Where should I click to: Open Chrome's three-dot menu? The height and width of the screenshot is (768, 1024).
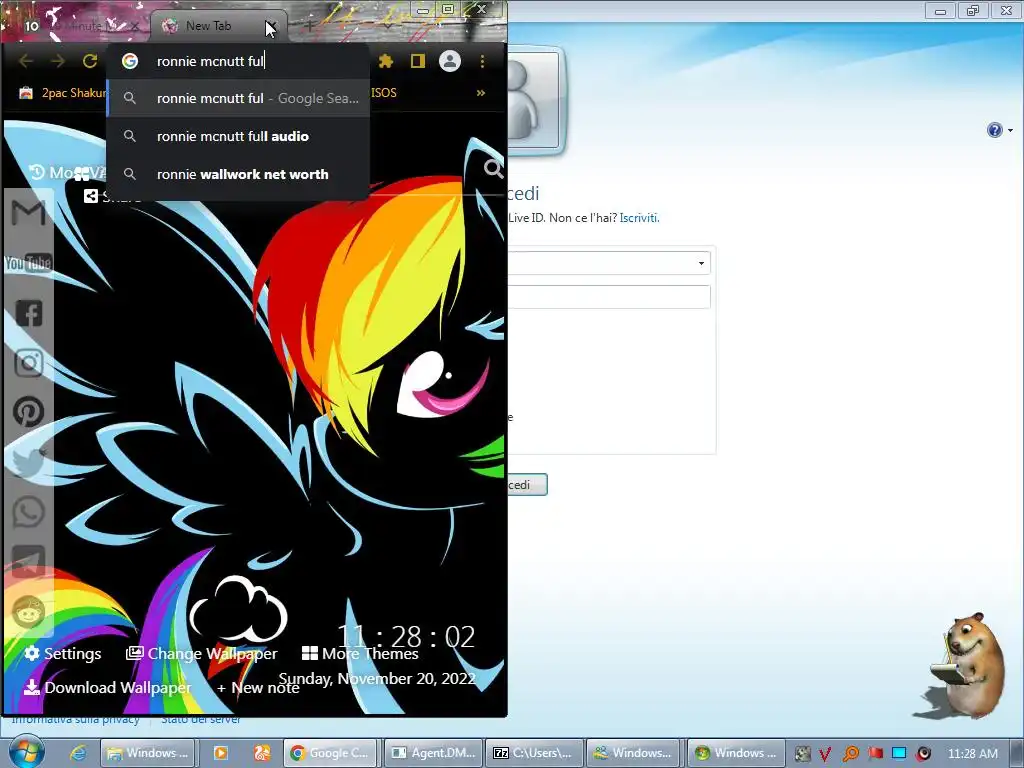tap(482, 61)
